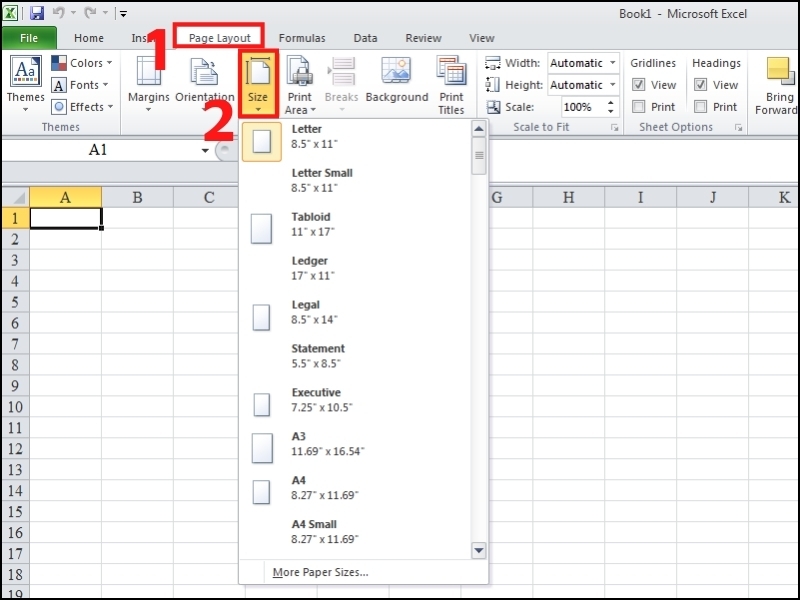The height and width of the screenshot is (600, 800).
Task: Enable Headings Print
Action: click(703, 106)
